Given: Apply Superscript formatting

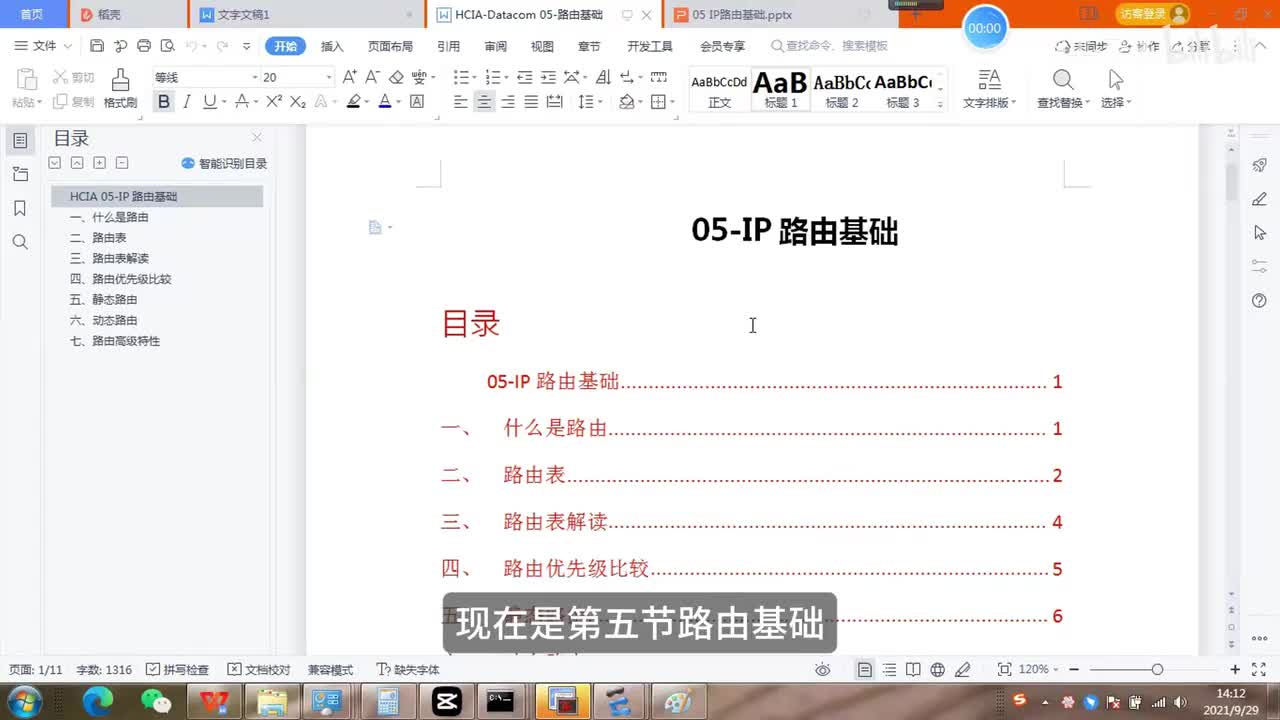Looking at the screenshot, I should (x=273, y=101).
